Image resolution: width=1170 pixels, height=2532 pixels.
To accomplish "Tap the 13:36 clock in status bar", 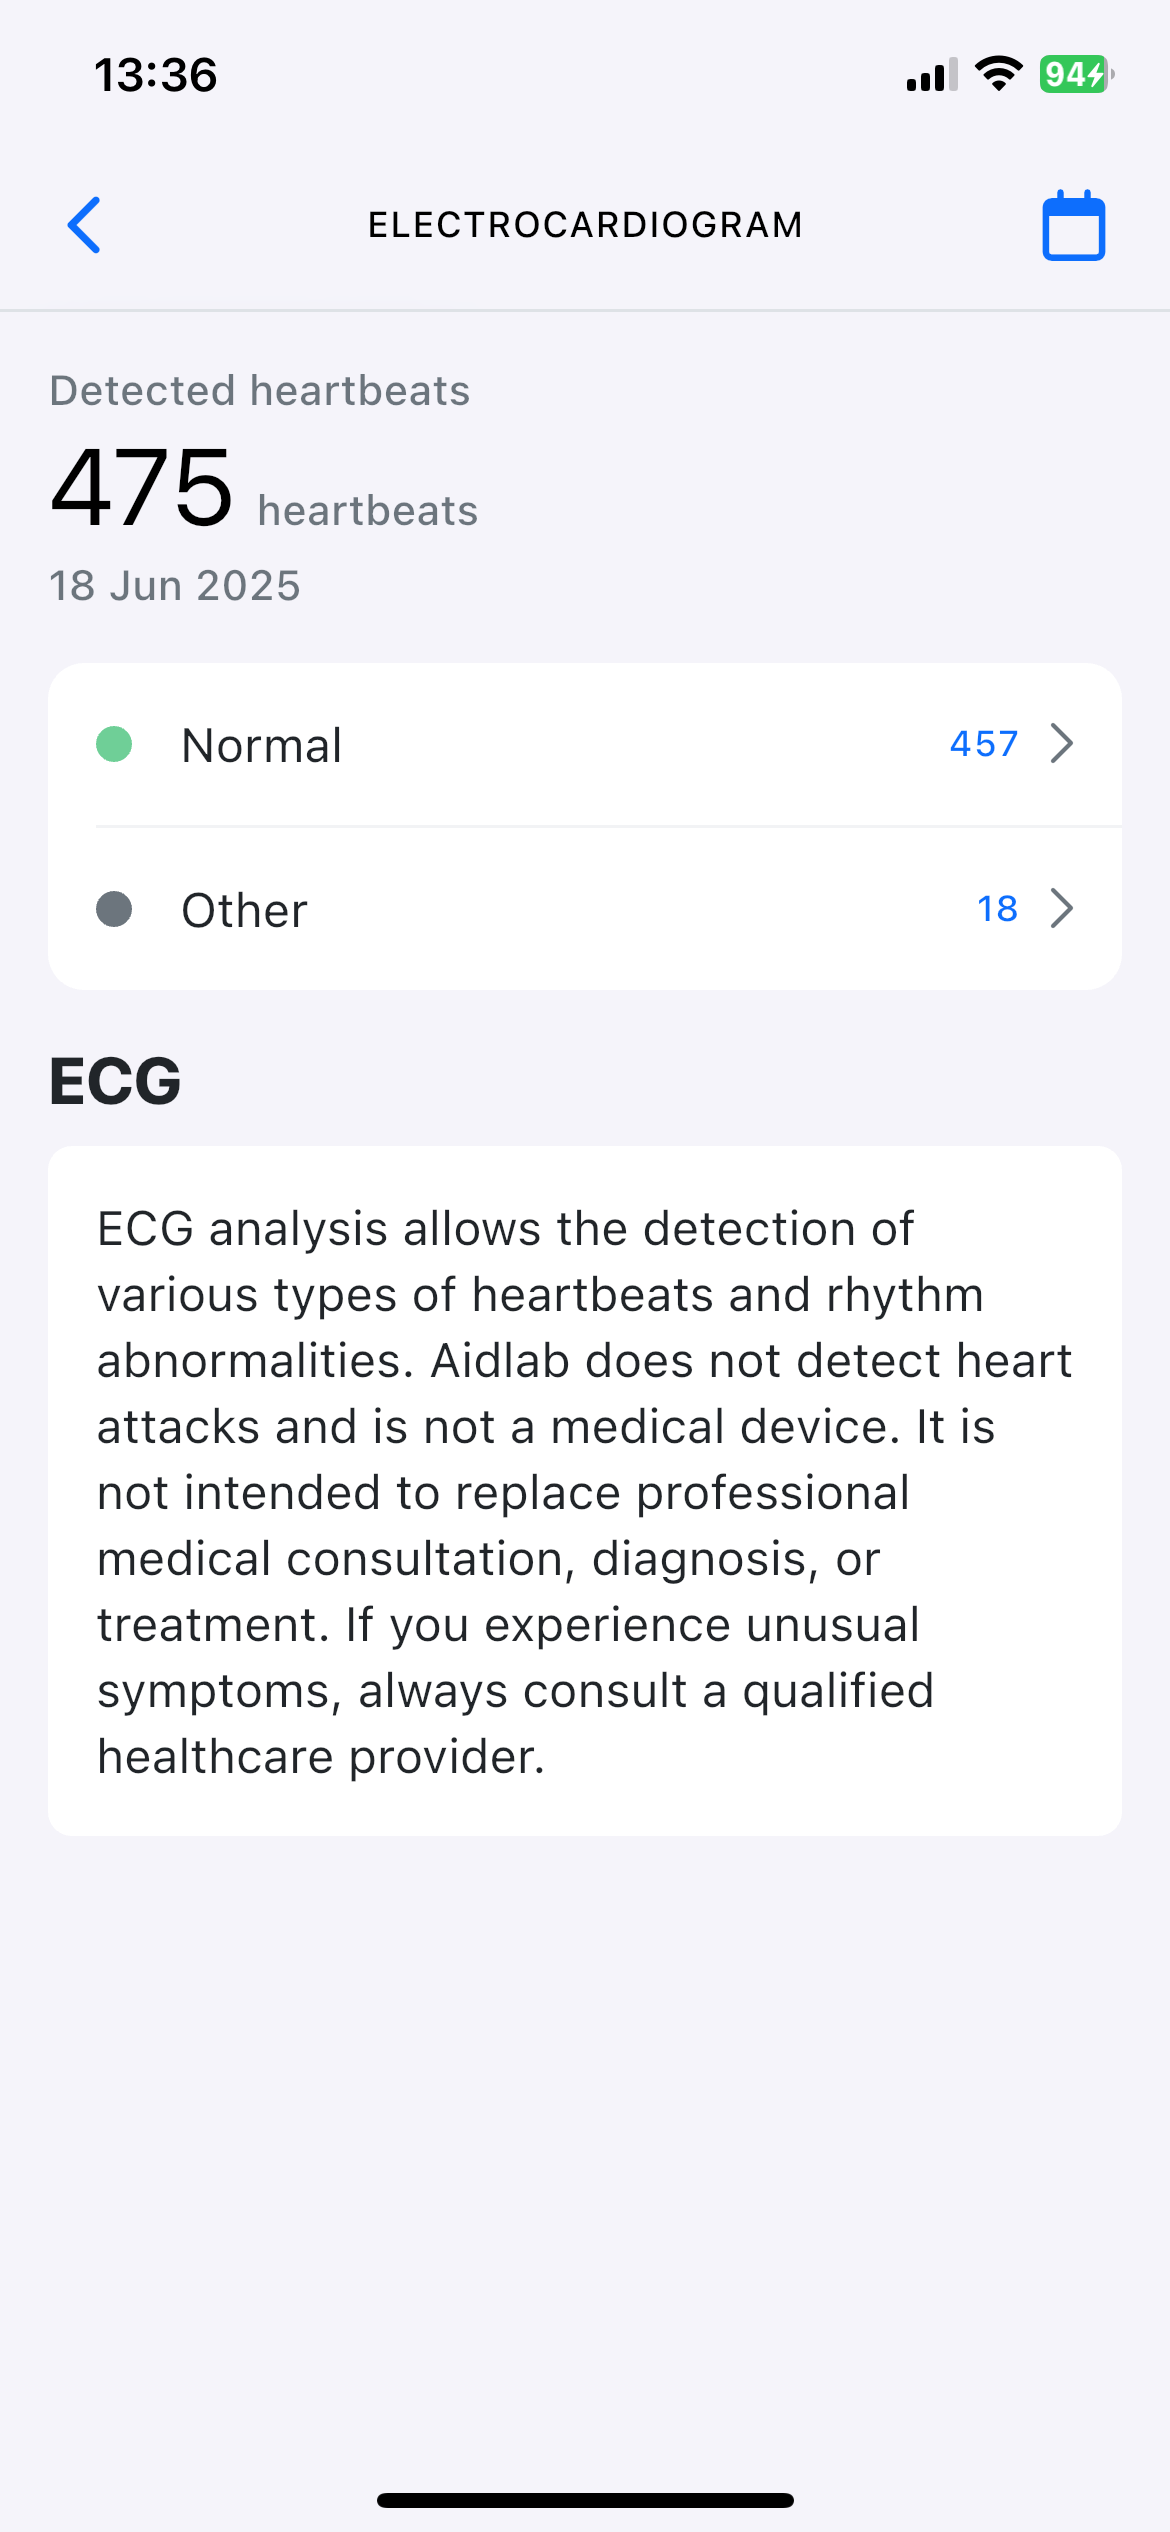I will [x=155, y=75].
